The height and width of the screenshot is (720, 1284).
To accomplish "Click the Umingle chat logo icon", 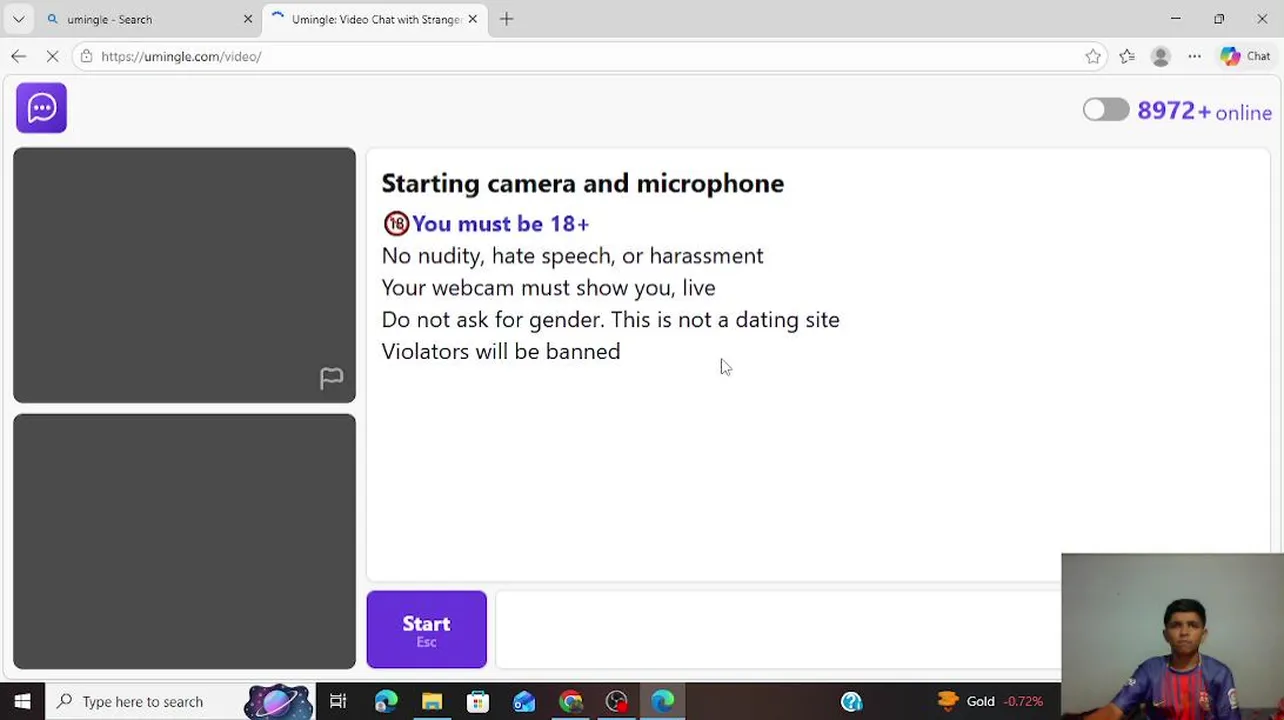I will click(41, 108).
